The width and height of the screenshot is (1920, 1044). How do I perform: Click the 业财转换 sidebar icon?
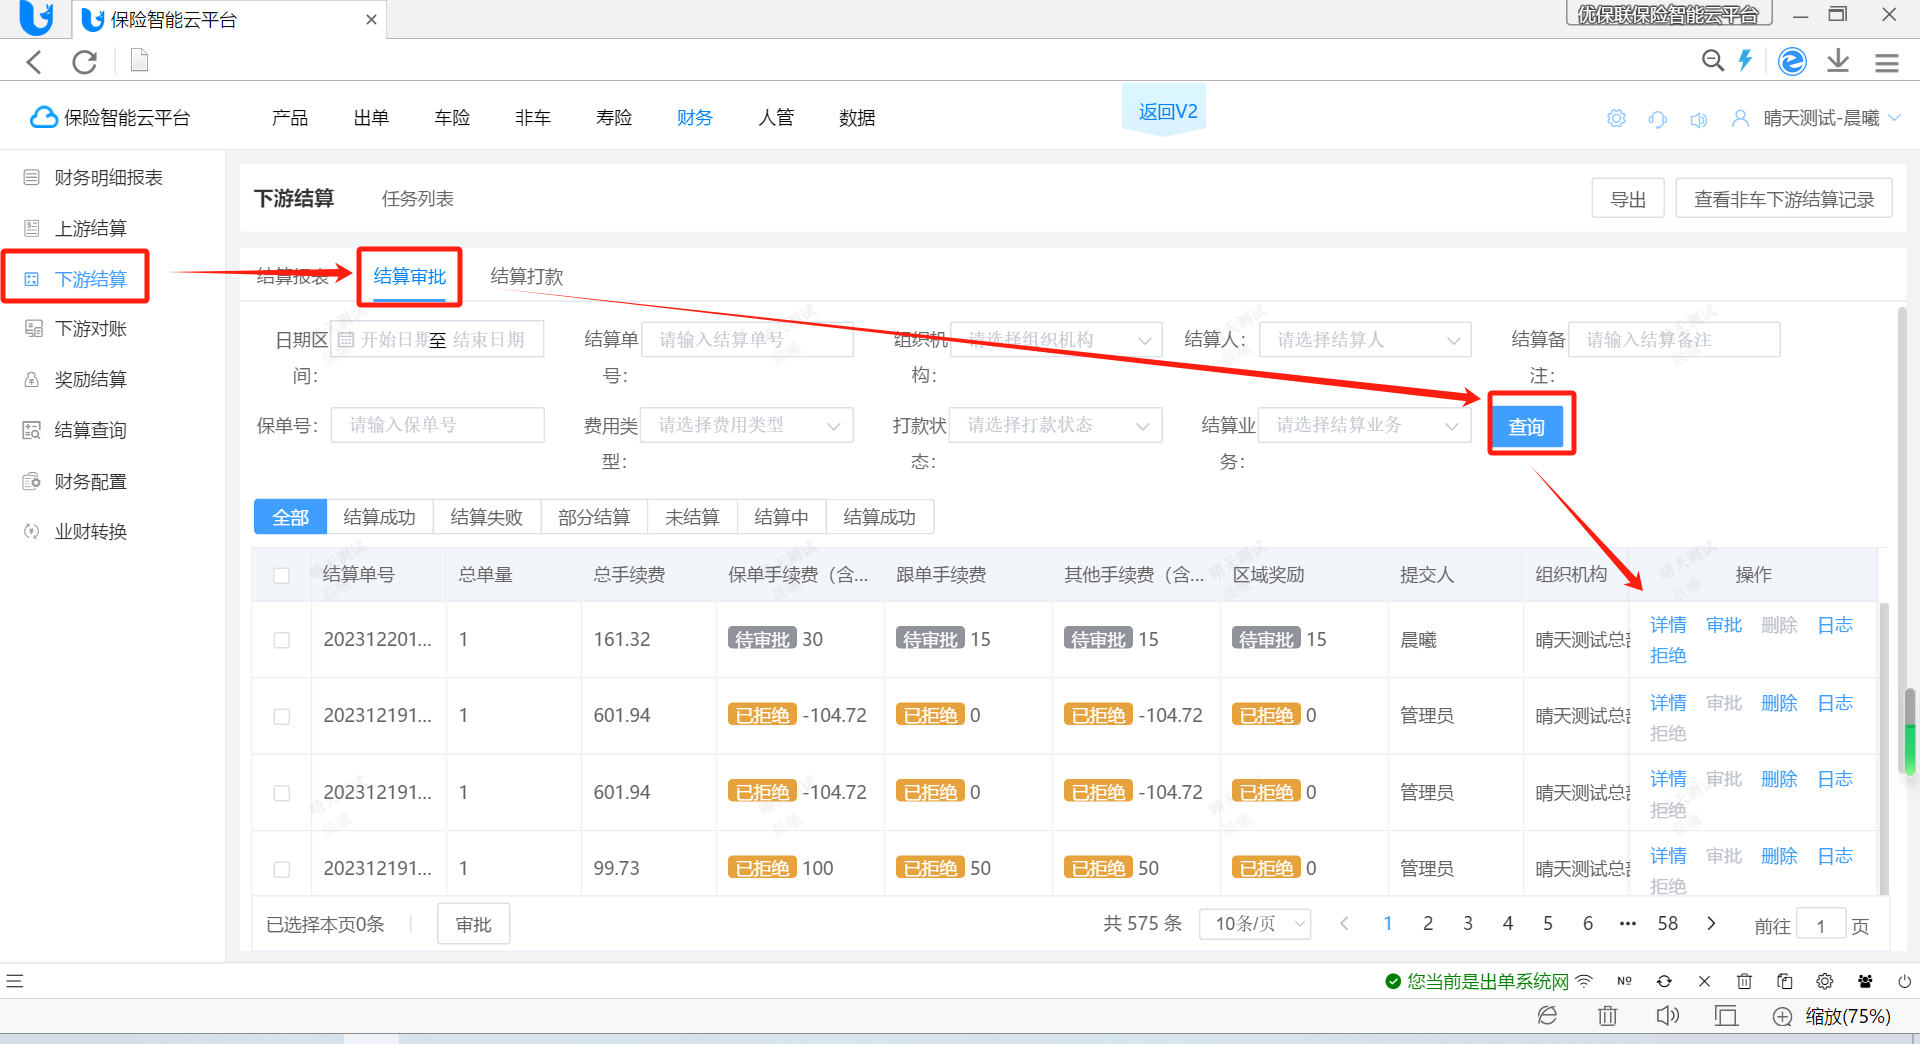(32, 531)
